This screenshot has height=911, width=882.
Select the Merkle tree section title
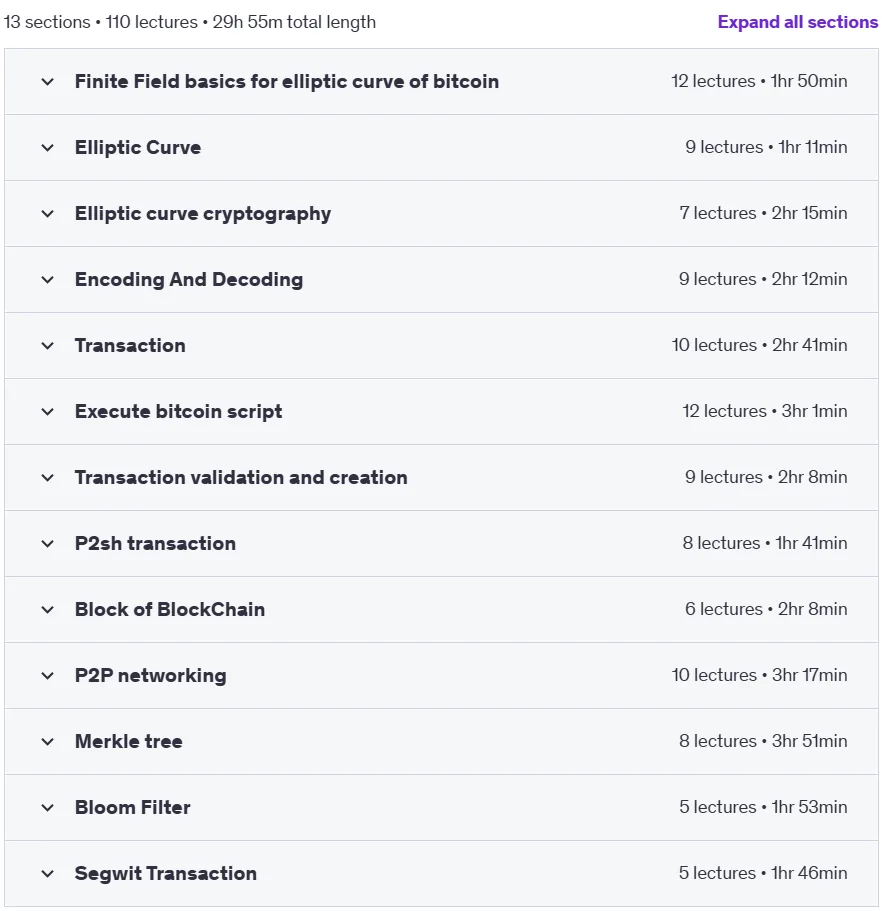[x=128, y=741]
